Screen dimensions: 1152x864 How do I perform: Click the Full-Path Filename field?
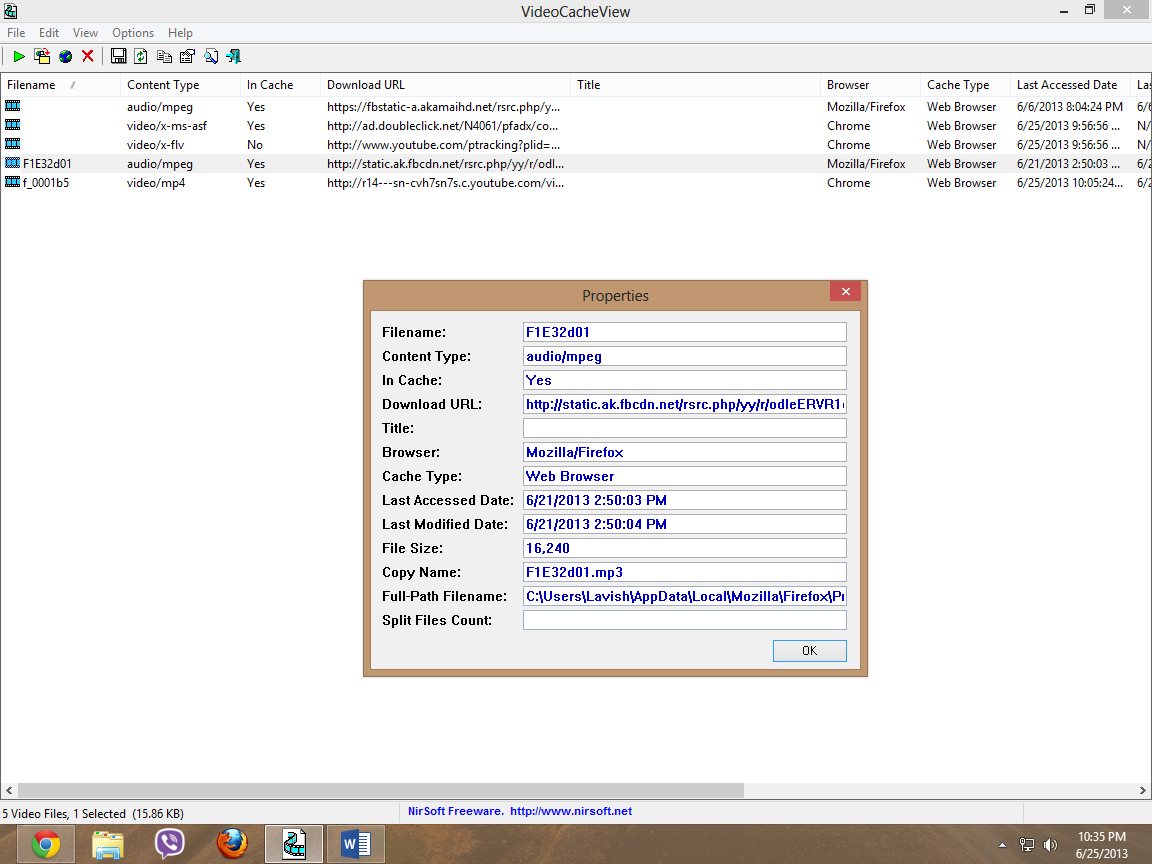(685, 596)
